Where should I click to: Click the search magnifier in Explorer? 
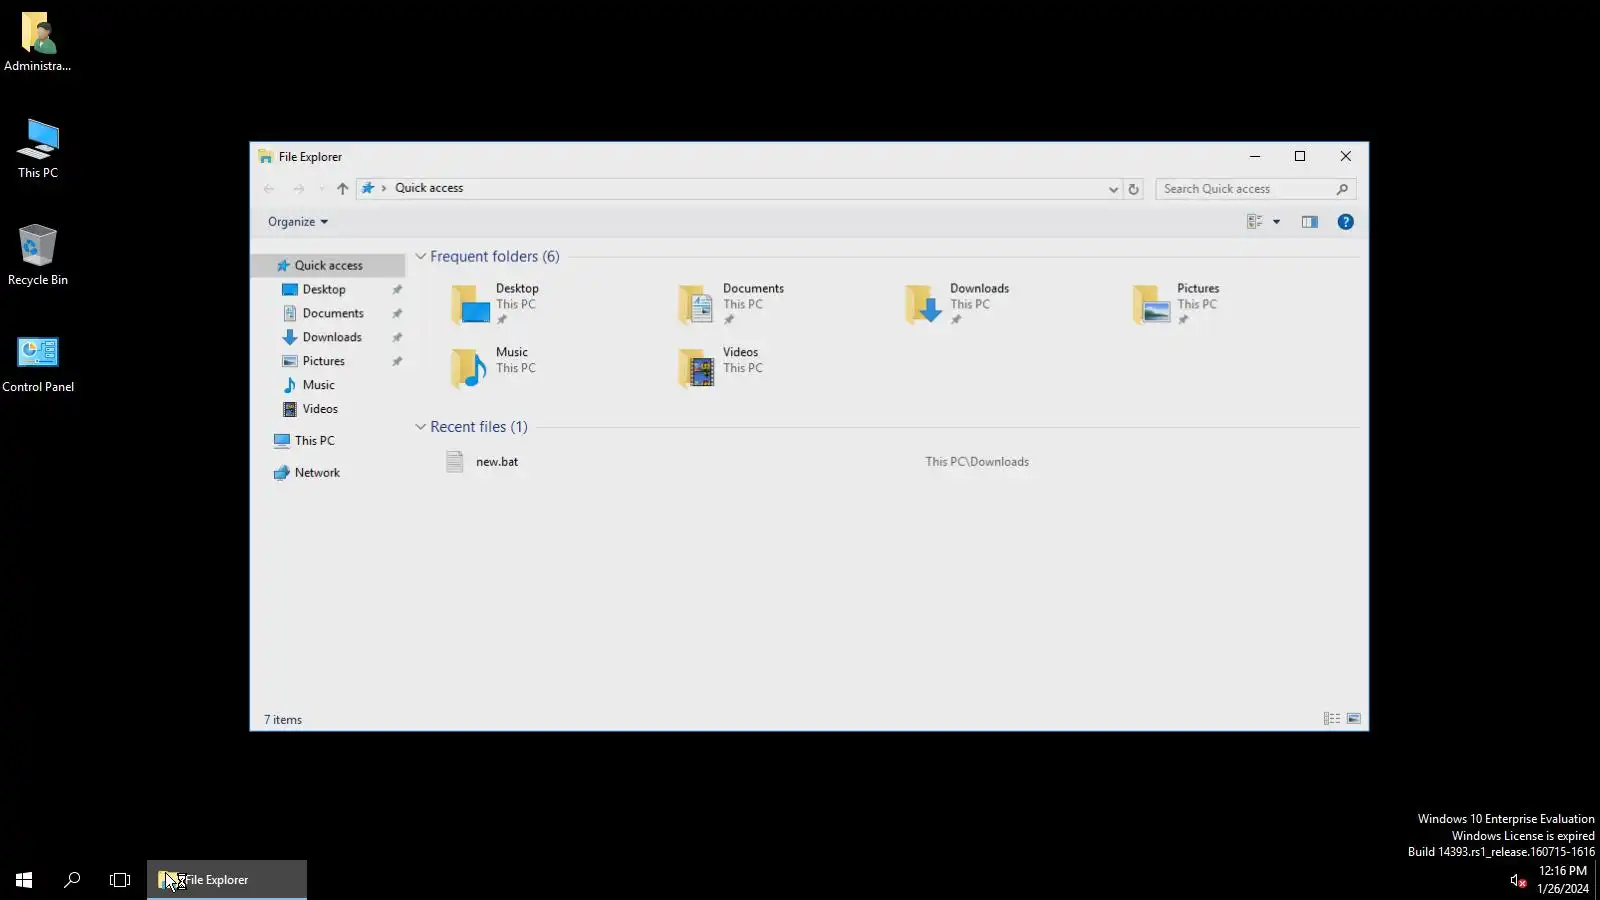coord(1342,188)
